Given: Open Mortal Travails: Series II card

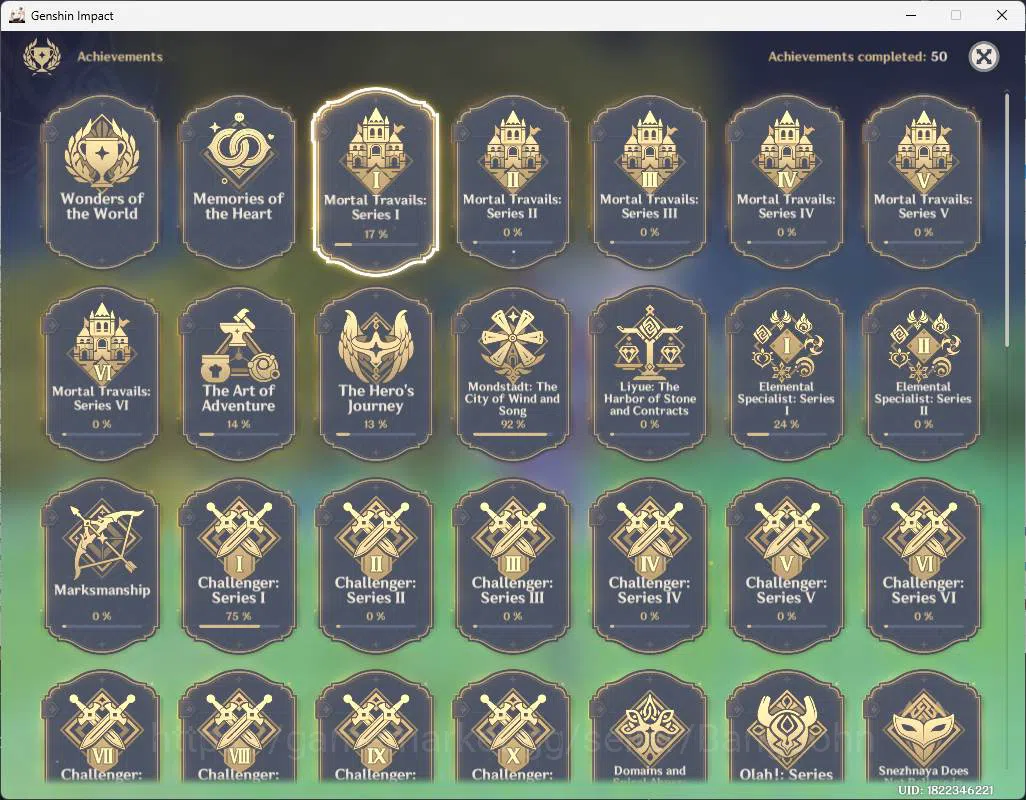Looking at the screenshot, I should [x=512, y=182].
